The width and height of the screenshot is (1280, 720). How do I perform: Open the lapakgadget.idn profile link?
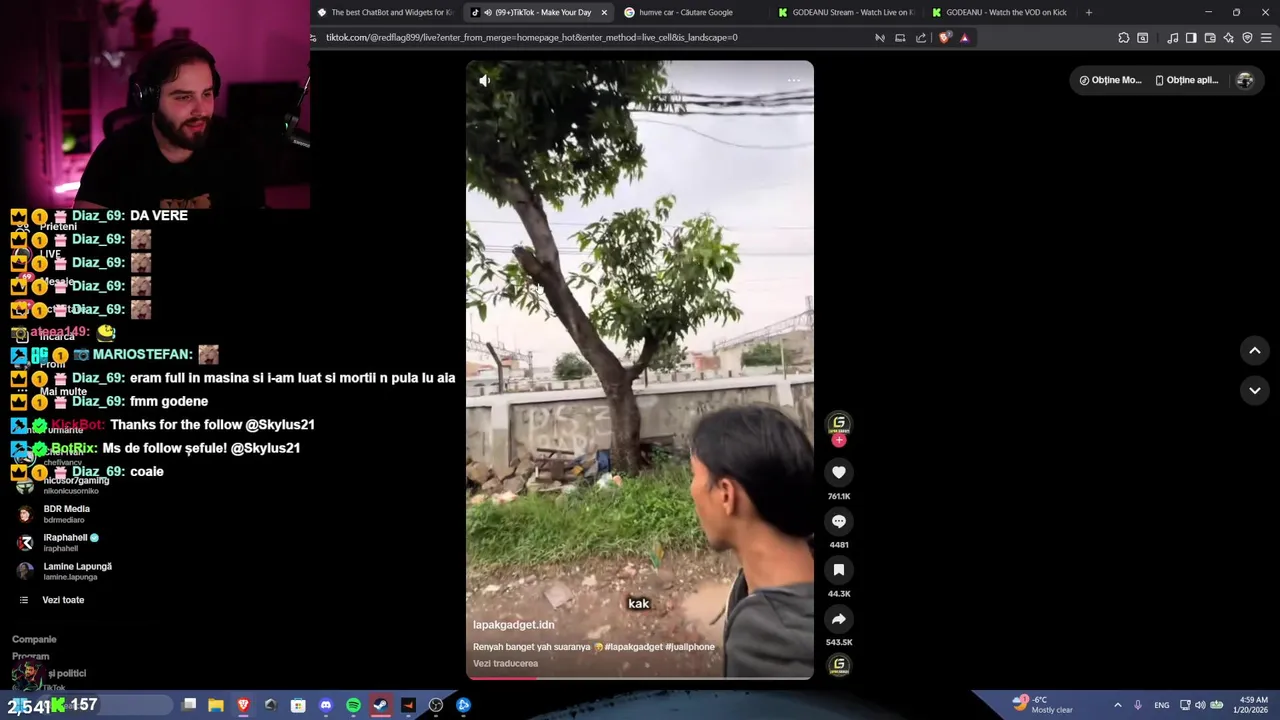point(513,625)
